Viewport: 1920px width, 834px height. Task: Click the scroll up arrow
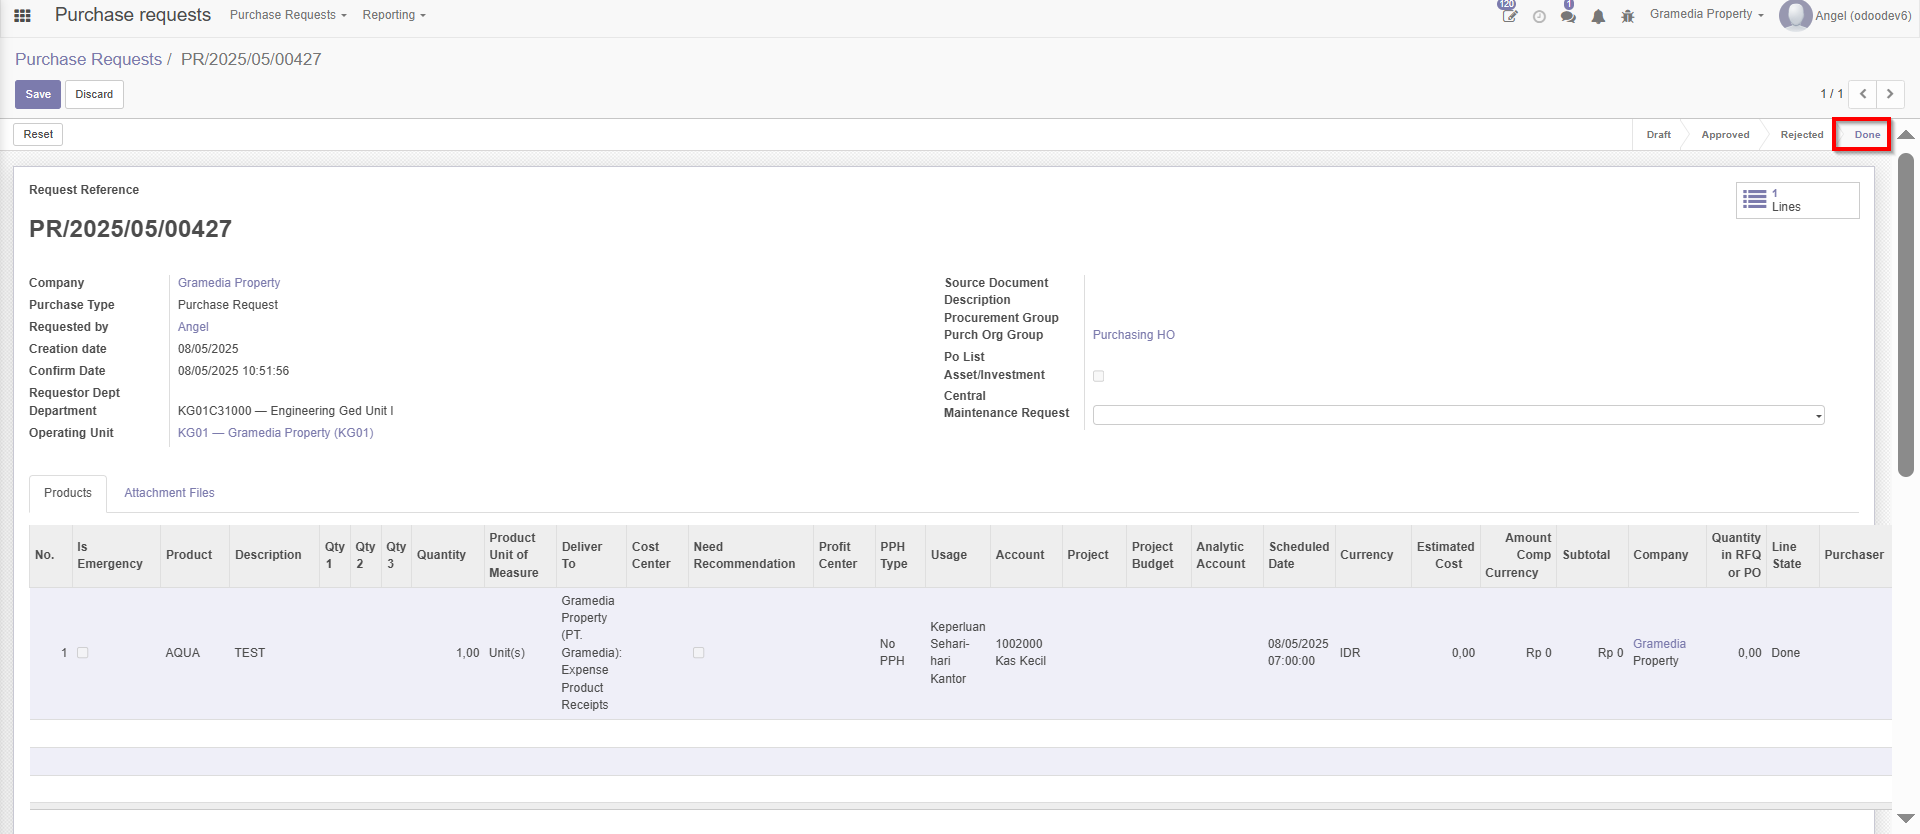(x=1906, y=134)
